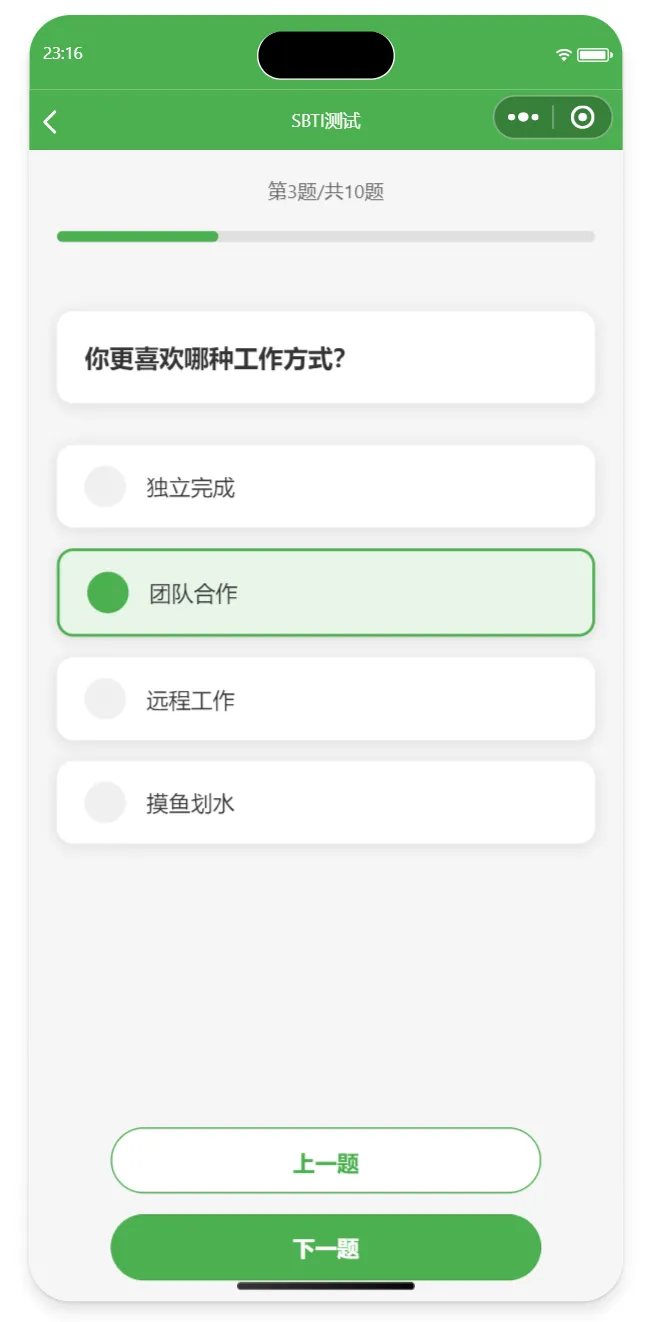Deselect the green radio for 团队合作
The height and width of the screenshot is (1322, 654).
pyautogui.click(x=108, y=592)
